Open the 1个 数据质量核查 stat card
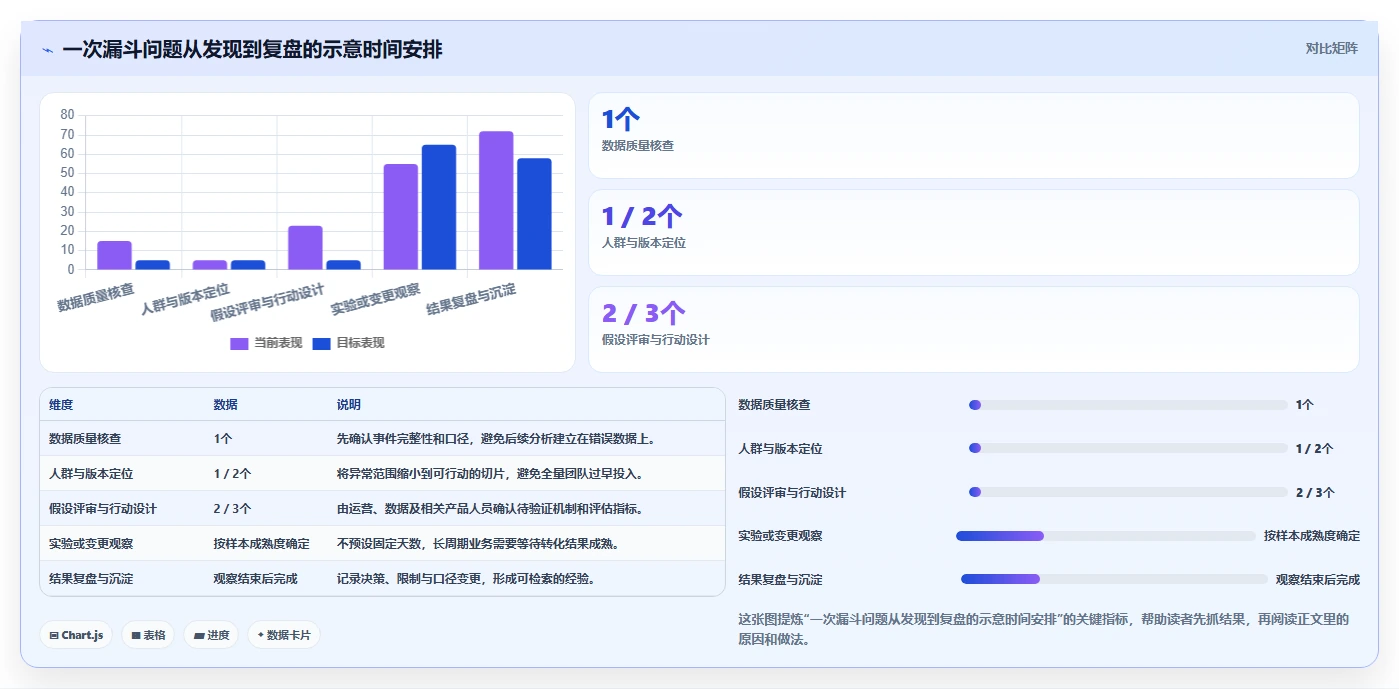This screenshot has height=689, width=1399. pyautogui.click(x=973, y=136)
